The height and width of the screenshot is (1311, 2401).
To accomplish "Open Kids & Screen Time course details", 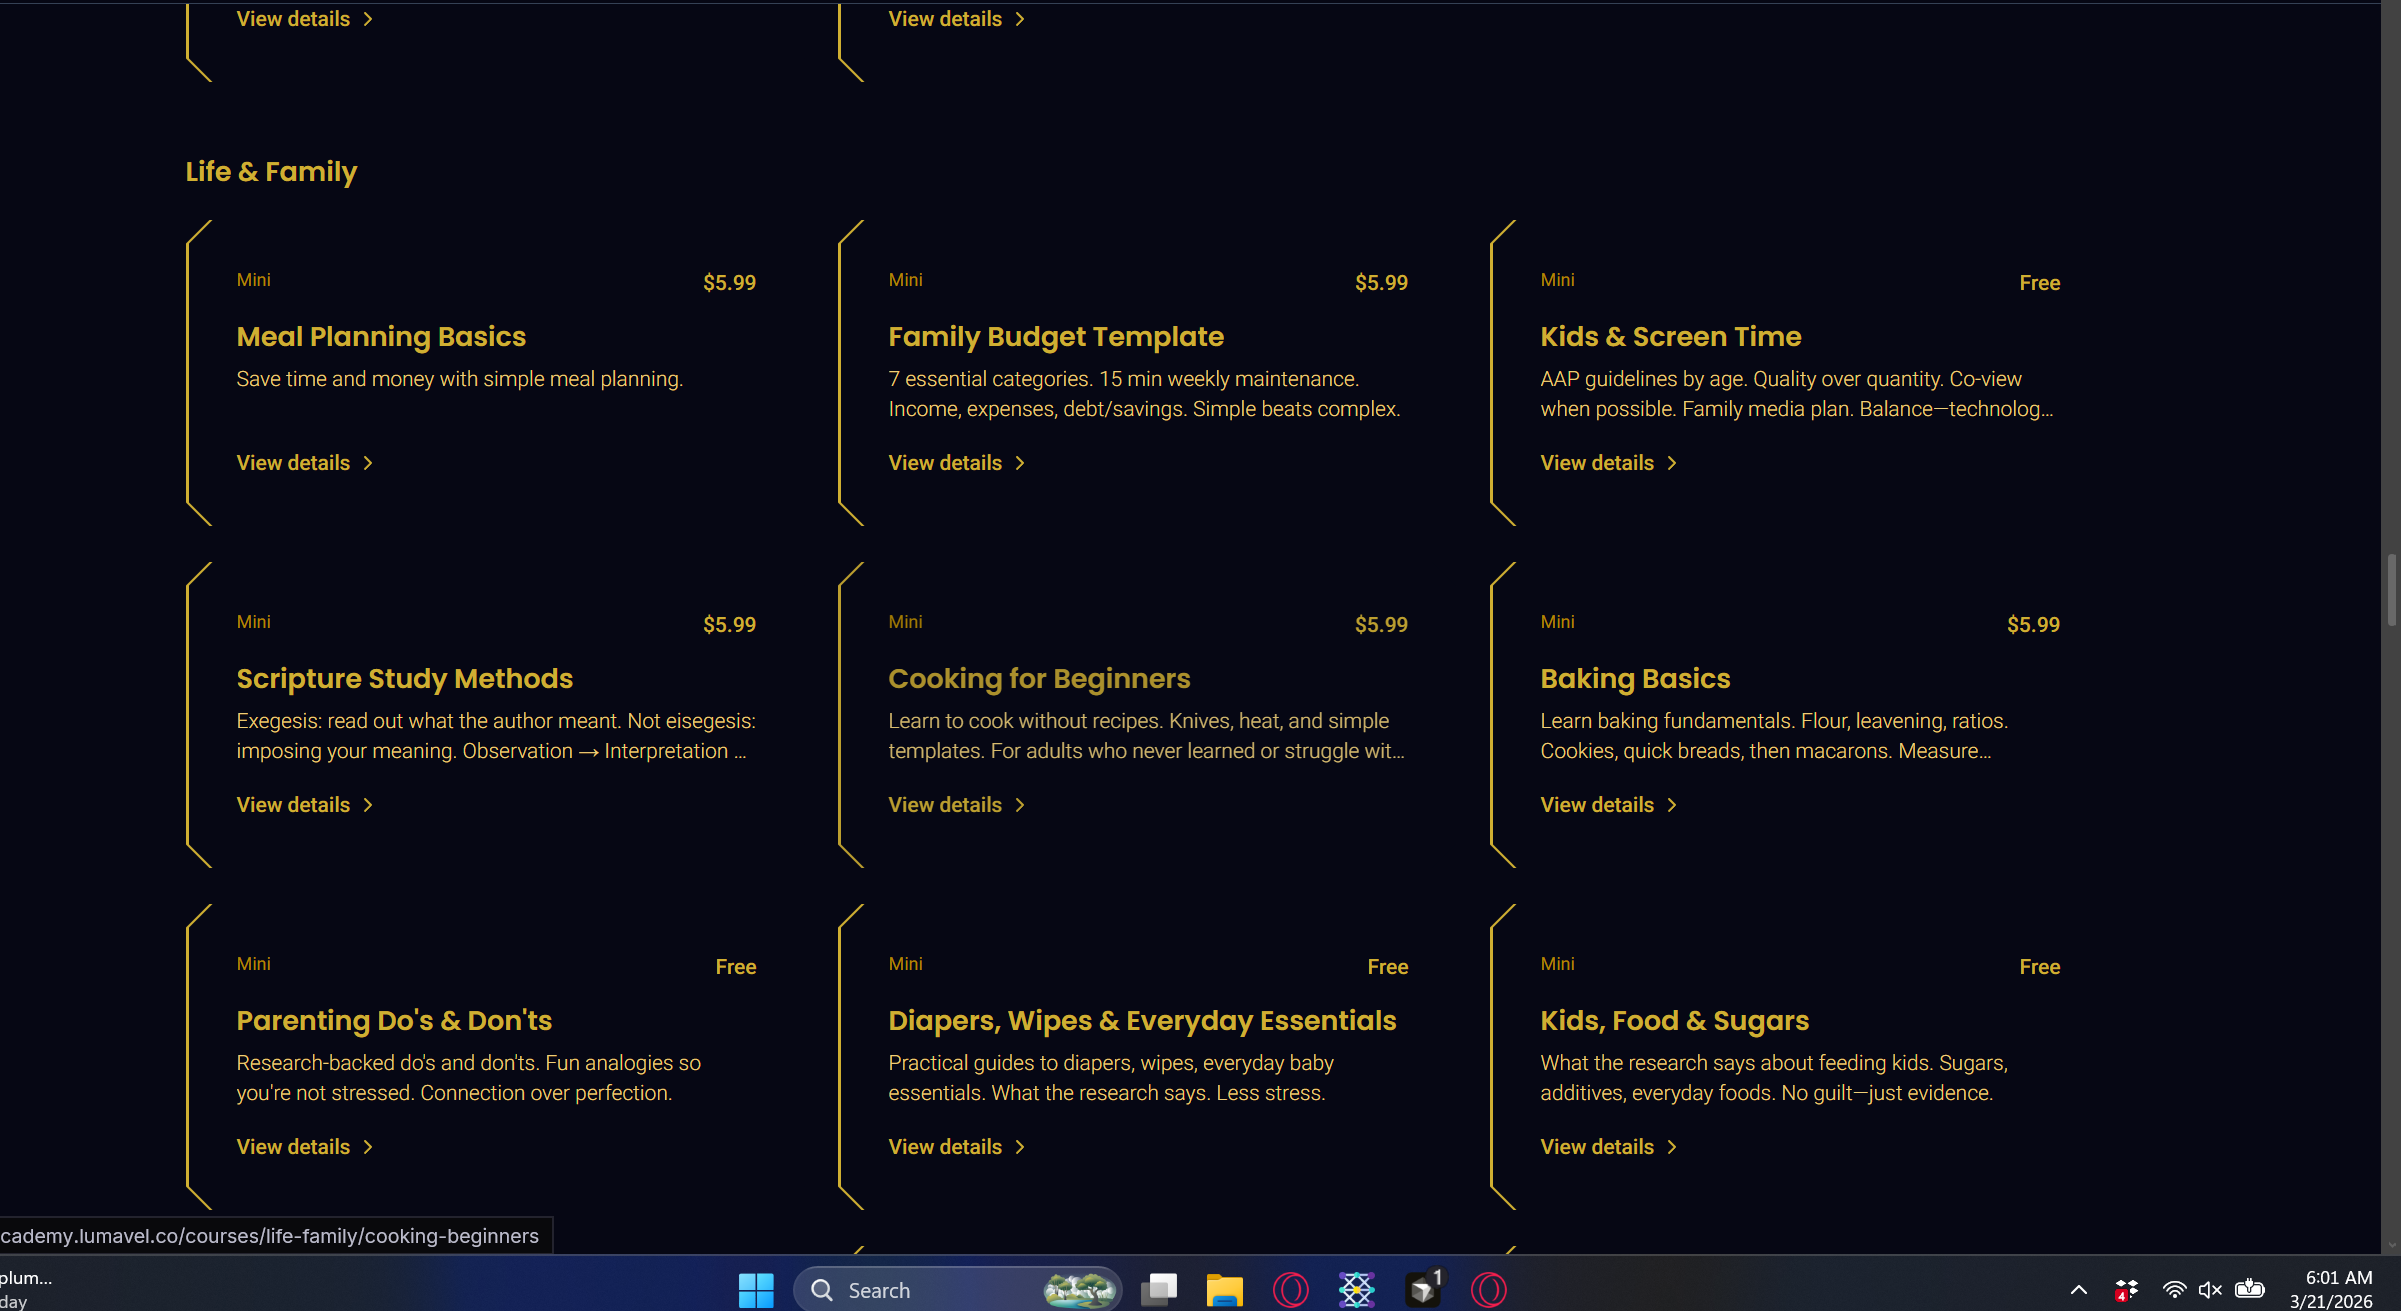I will [x=1597, y=462].
